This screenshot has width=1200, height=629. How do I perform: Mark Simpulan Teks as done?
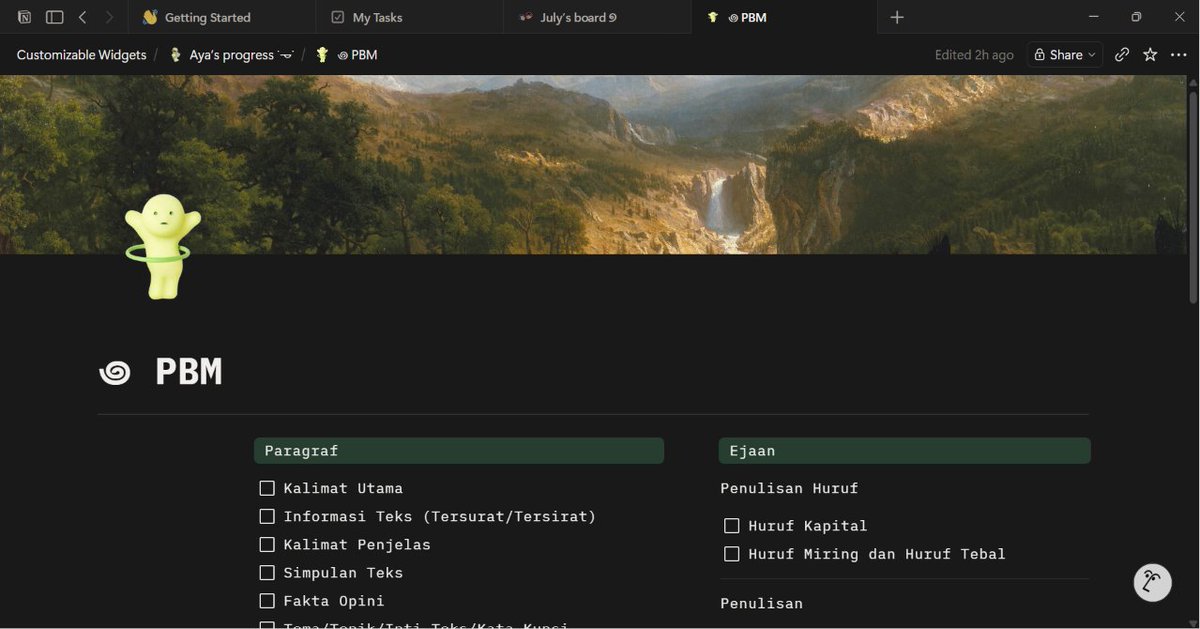coord(267,572)
